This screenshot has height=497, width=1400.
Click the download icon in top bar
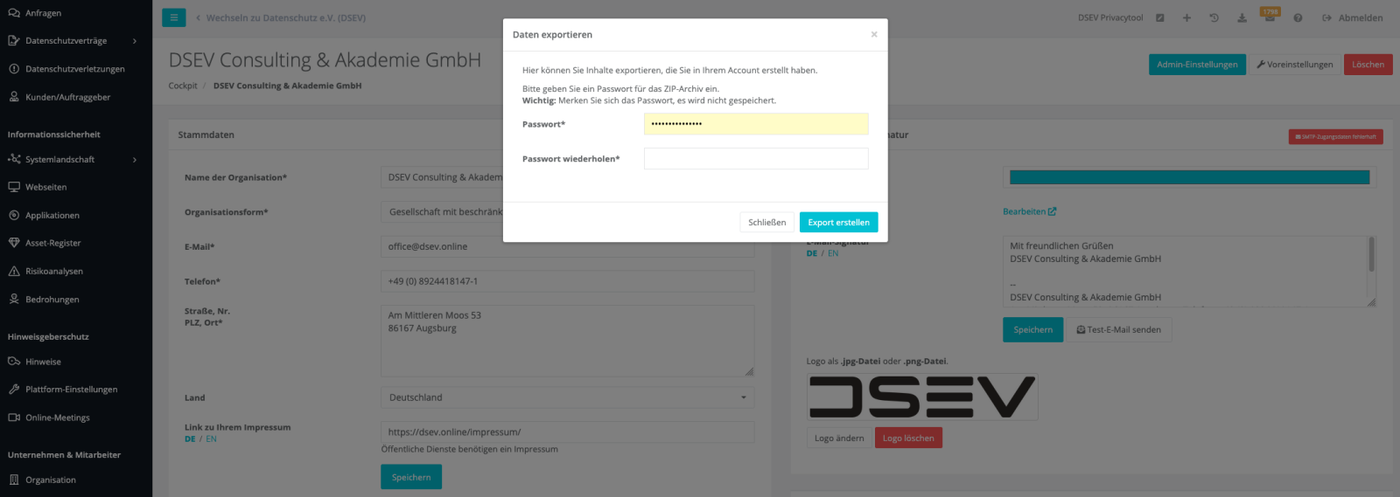coord(1242,18)
